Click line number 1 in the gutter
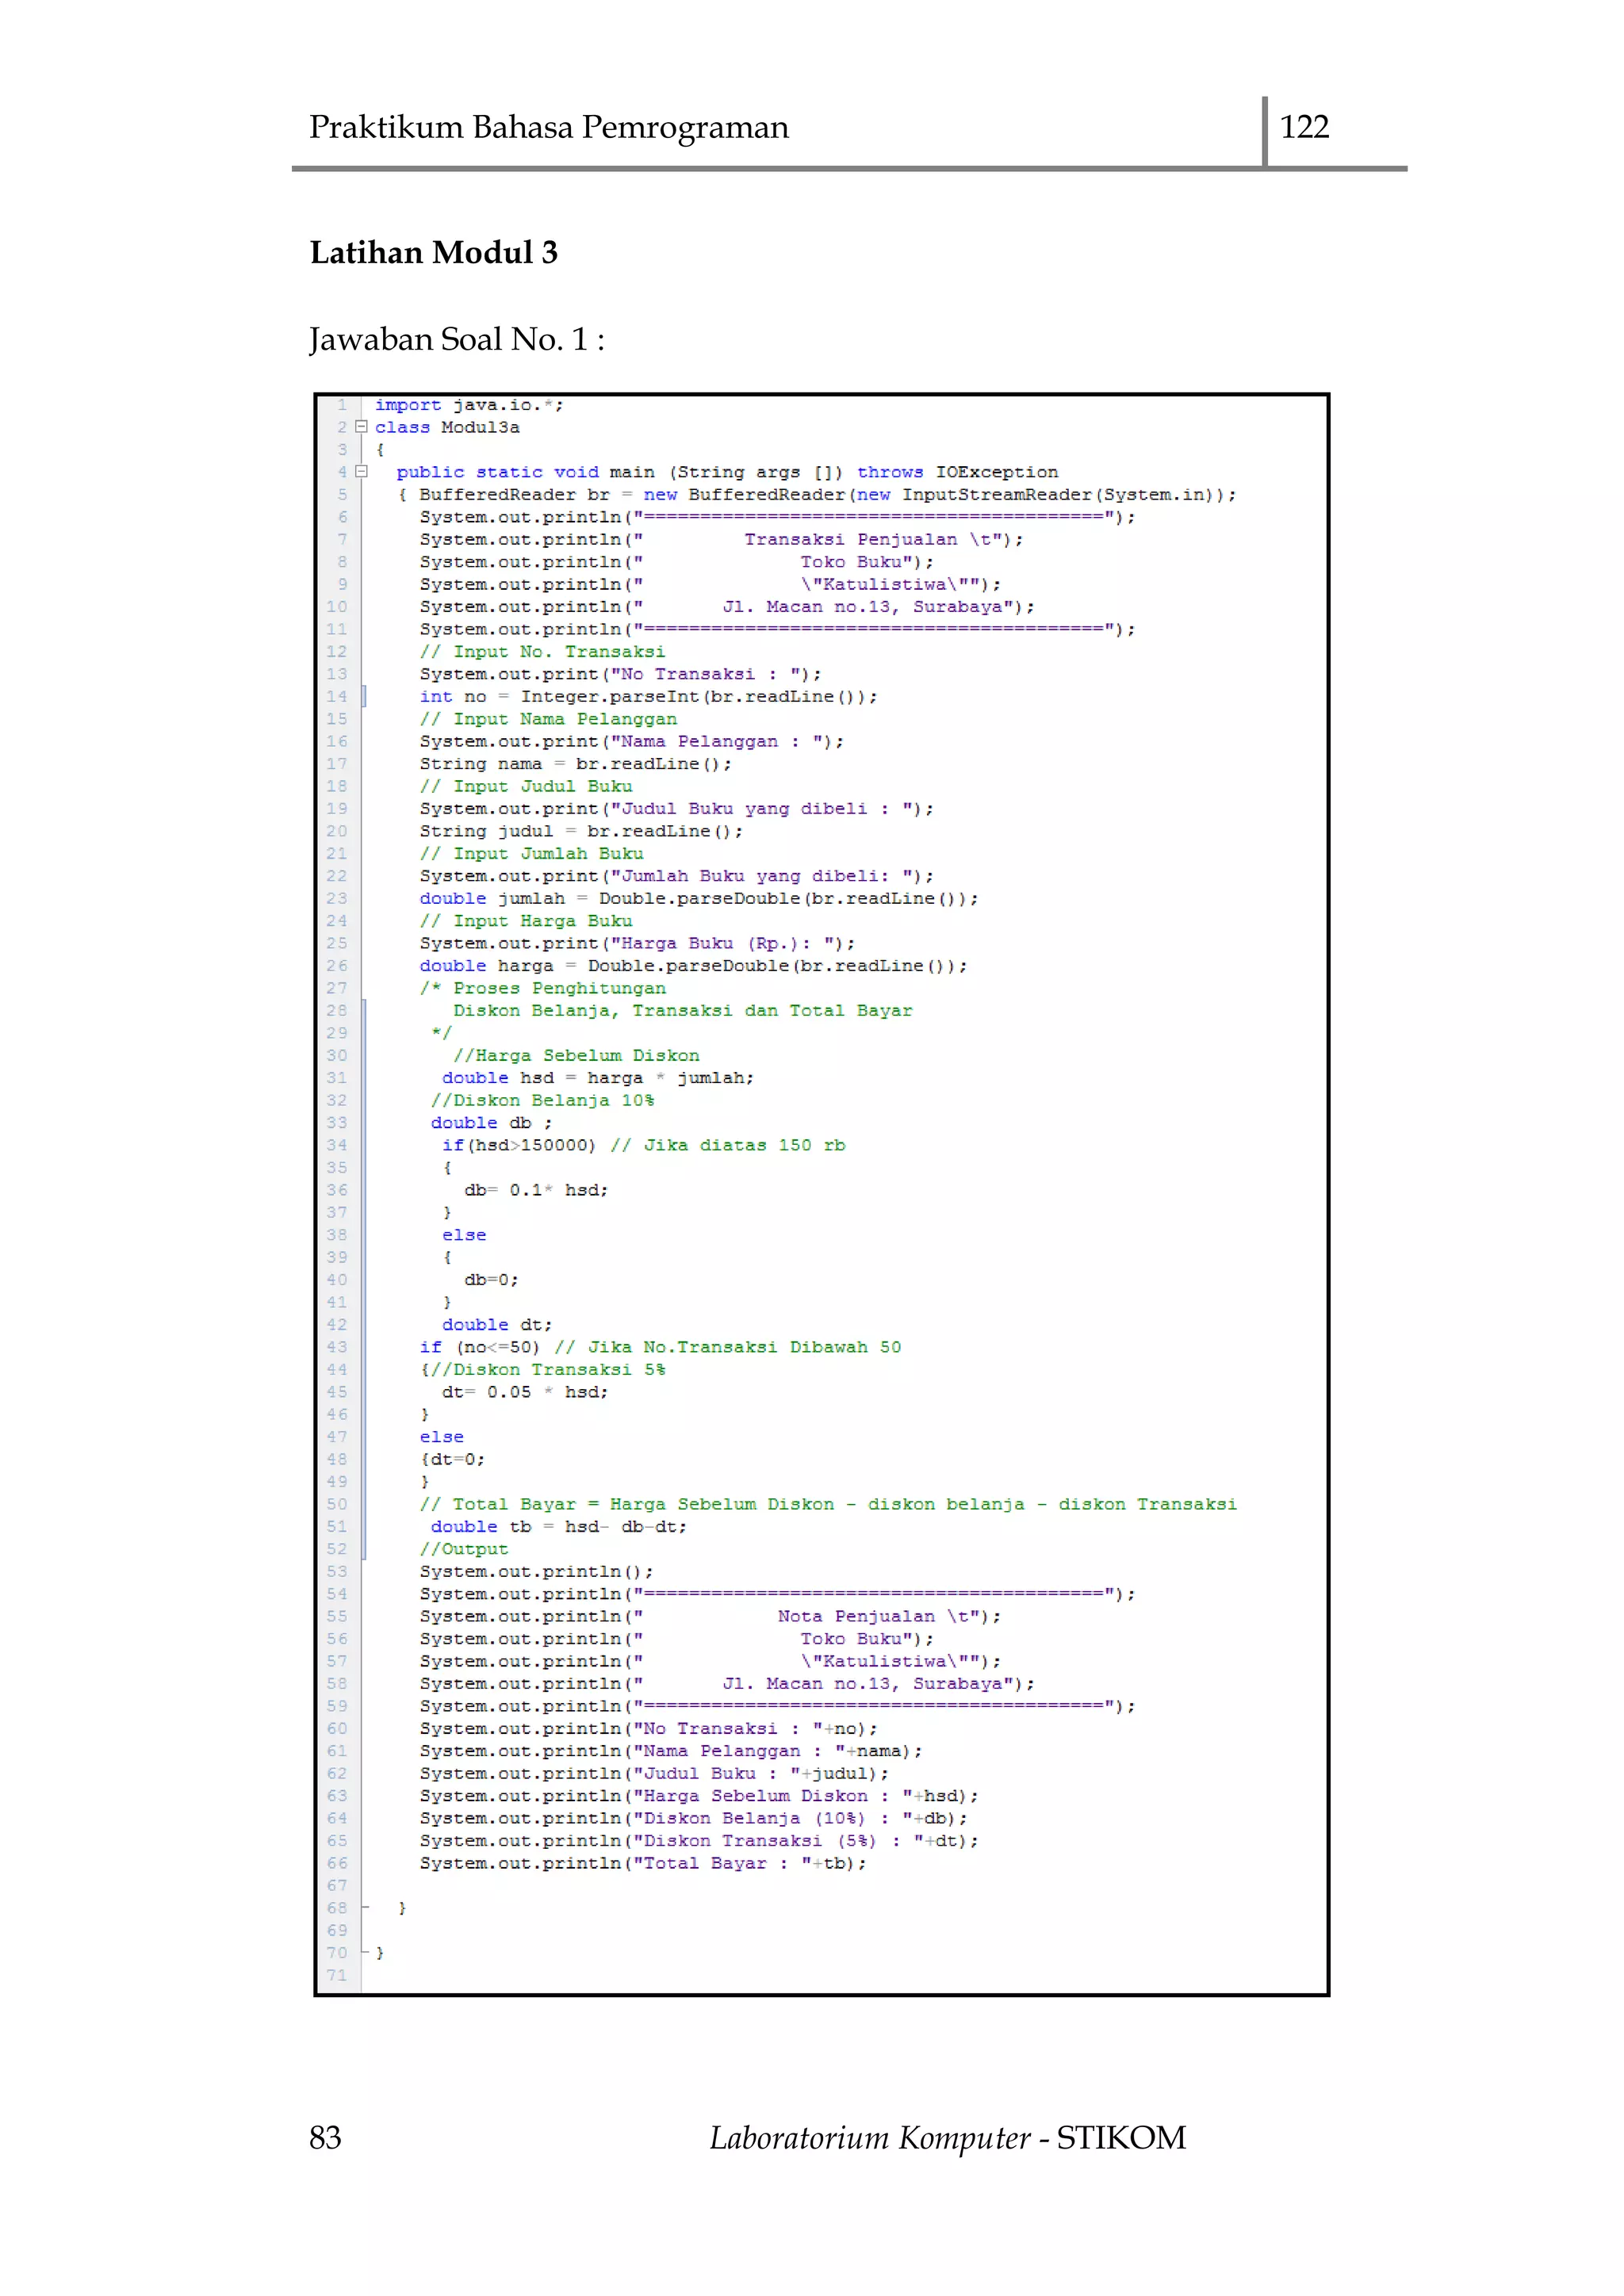The width and height of the screenshot is (1624, 2296). tap(342, 405)
